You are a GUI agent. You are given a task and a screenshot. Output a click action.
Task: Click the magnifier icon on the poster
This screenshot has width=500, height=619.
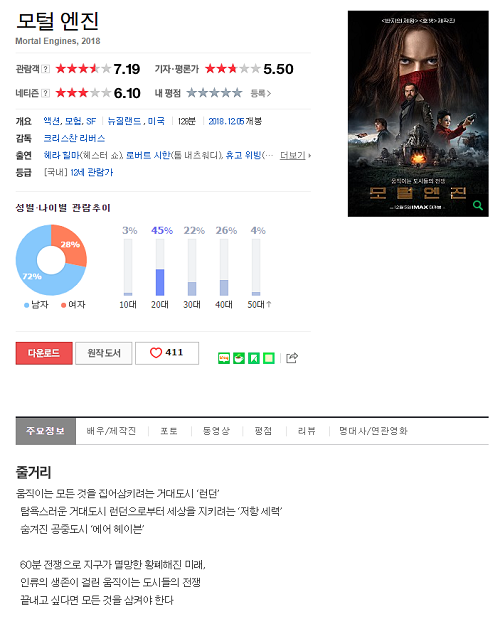478,205
